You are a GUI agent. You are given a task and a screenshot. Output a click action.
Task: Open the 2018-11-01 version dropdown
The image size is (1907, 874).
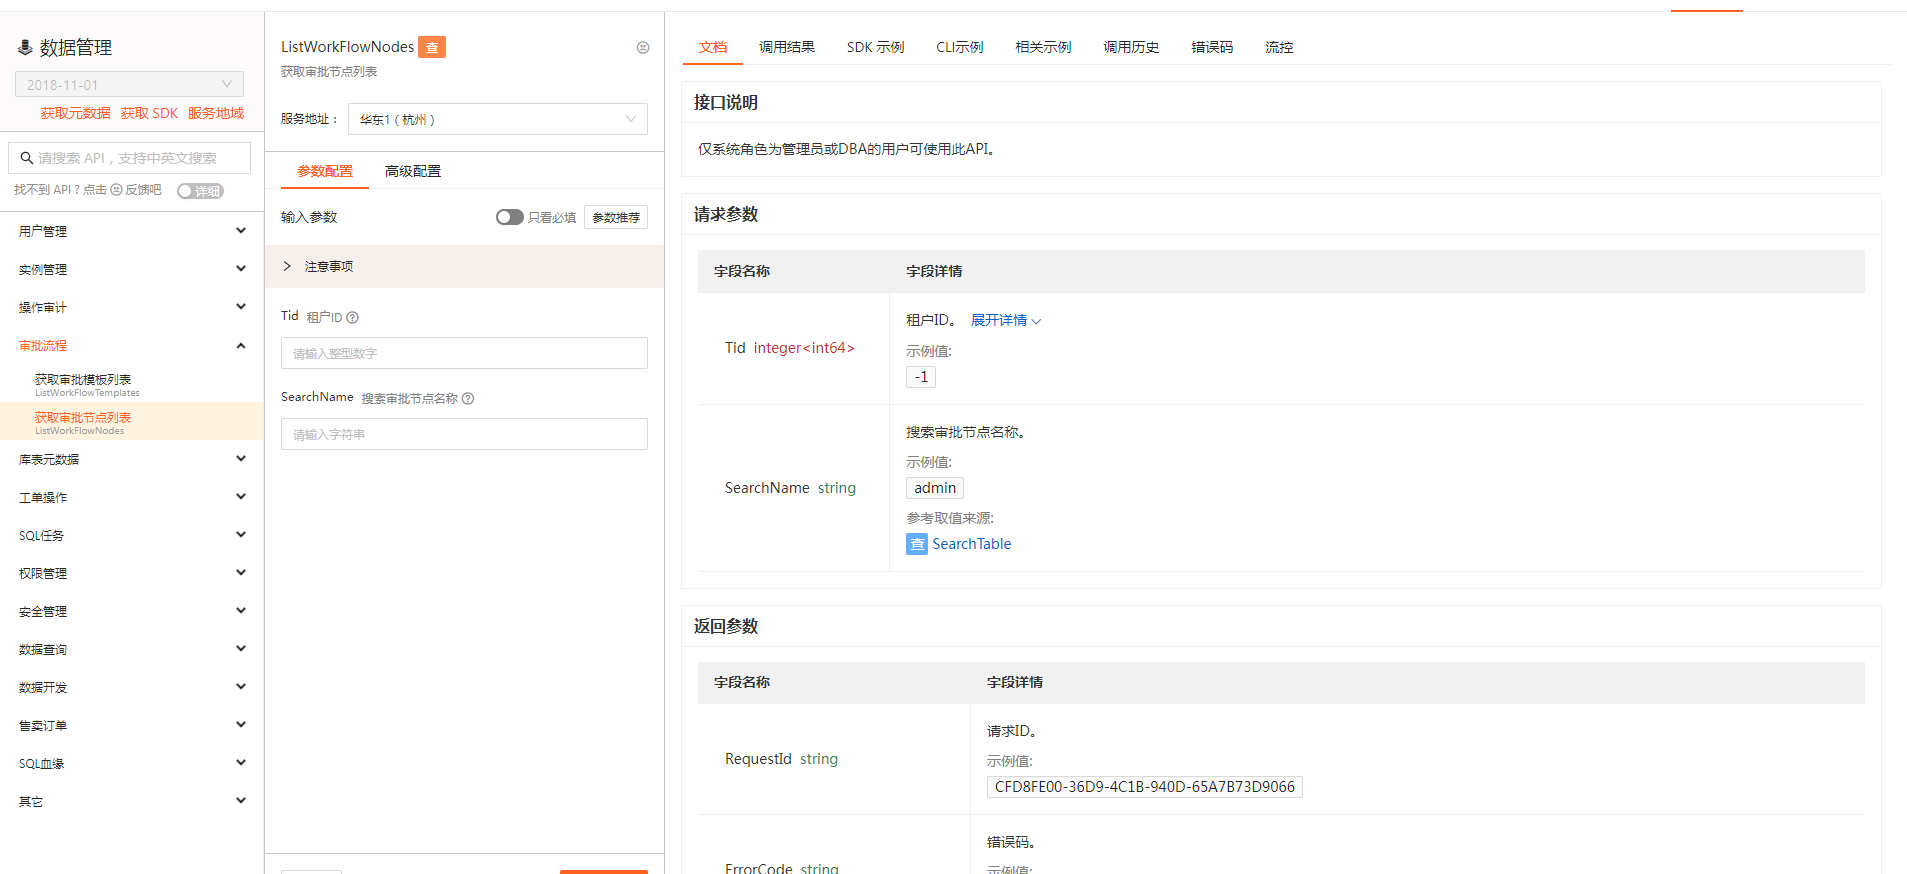129,85
